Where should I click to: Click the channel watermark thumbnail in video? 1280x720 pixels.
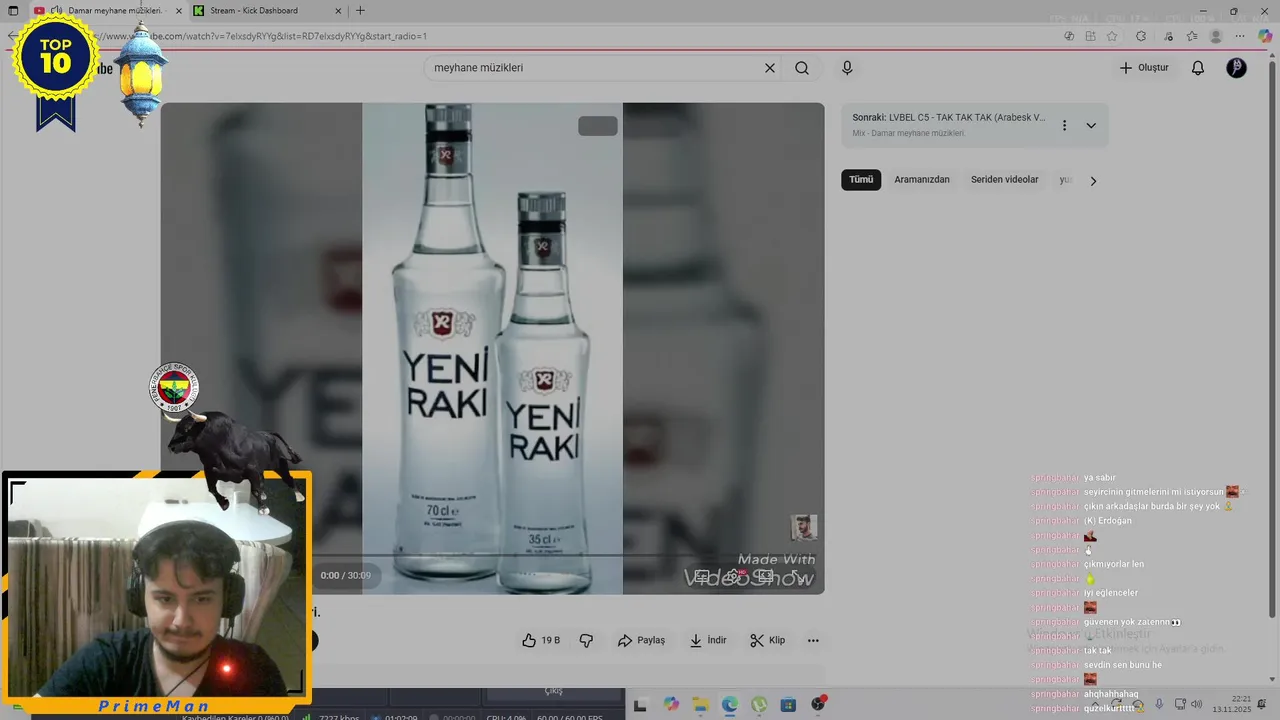804,528
